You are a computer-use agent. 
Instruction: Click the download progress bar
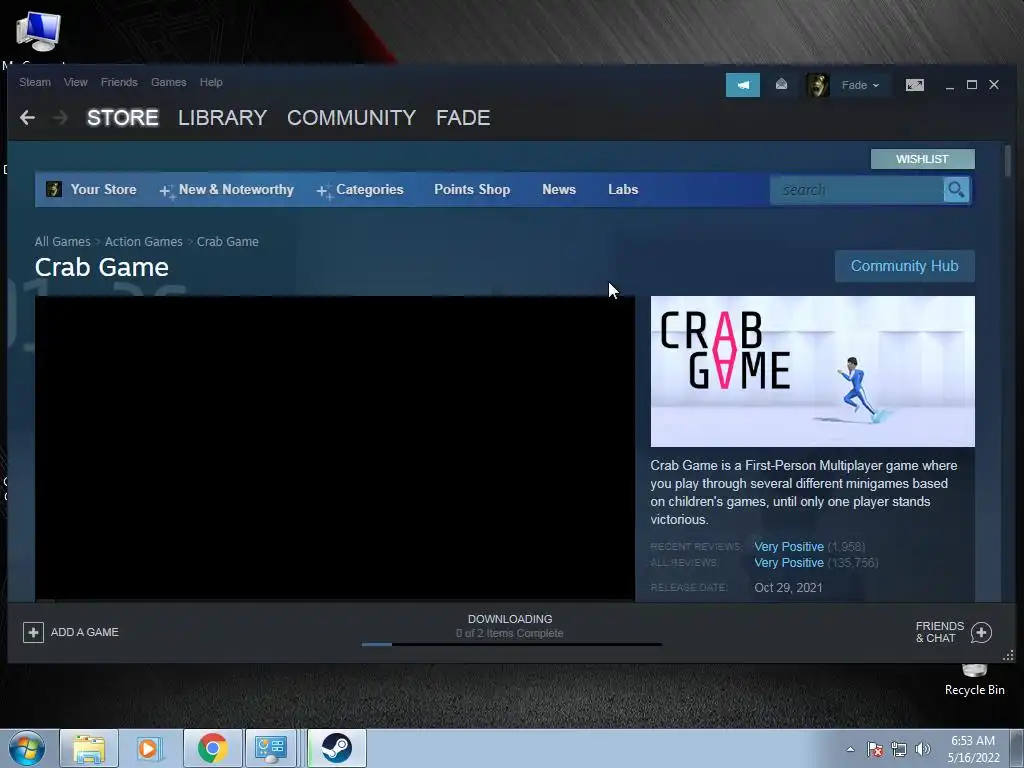(x=512, y=645)
